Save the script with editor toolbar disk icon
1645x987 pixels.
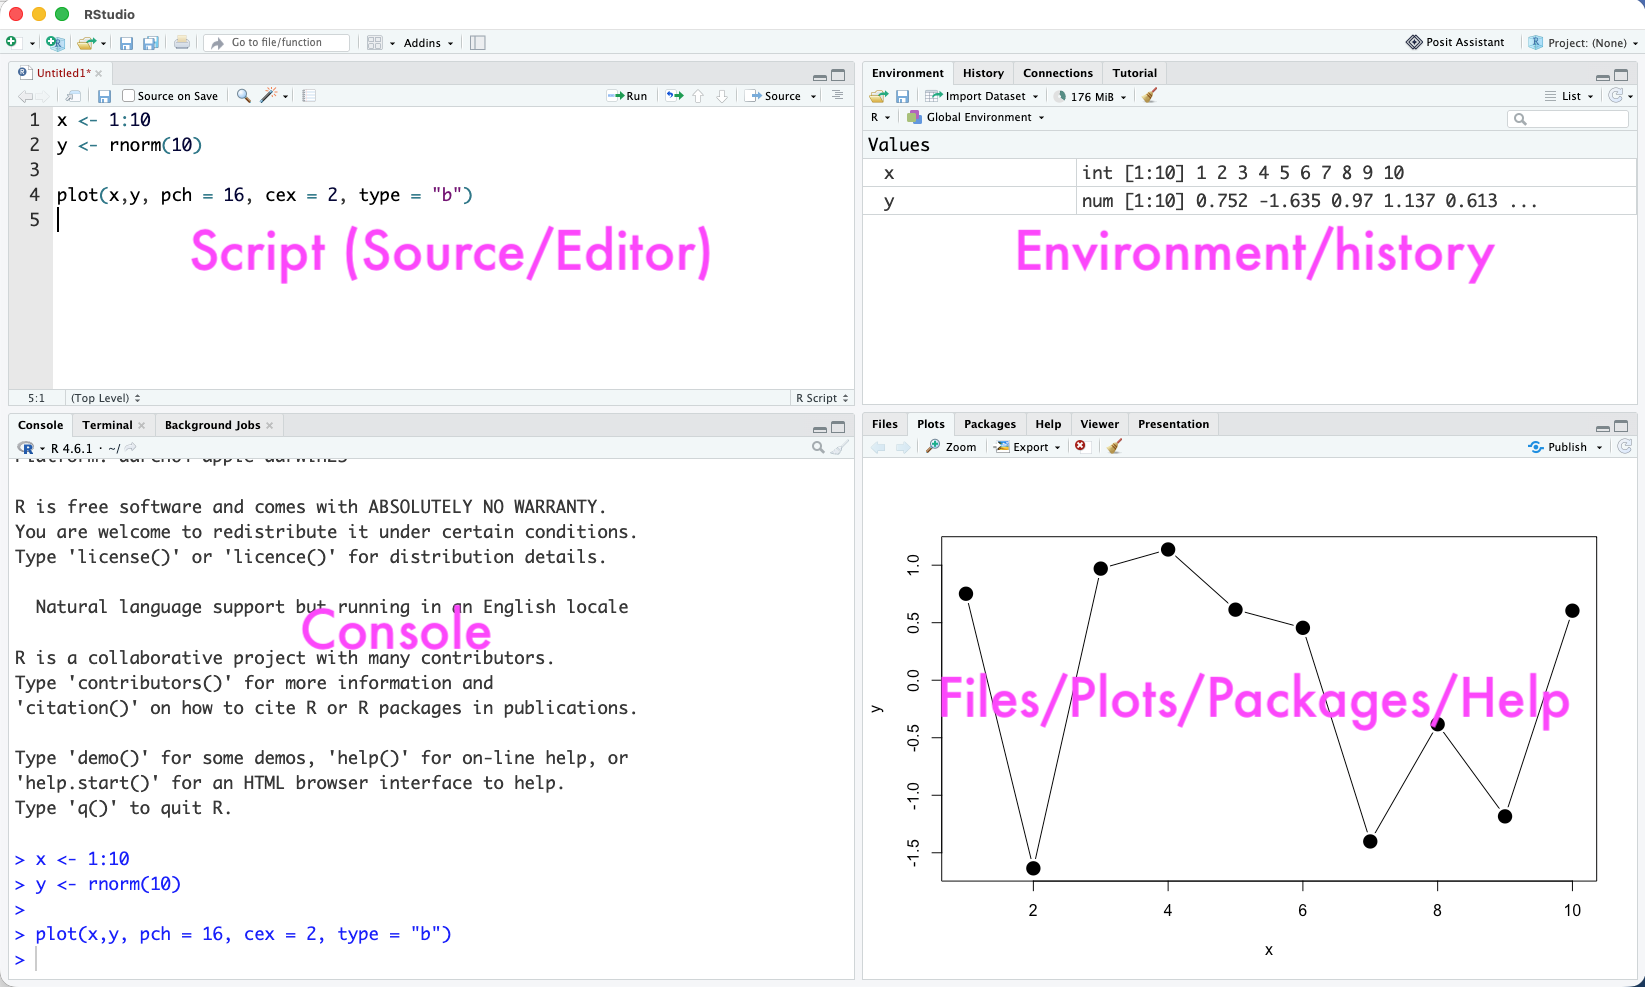tap(104, 96)
